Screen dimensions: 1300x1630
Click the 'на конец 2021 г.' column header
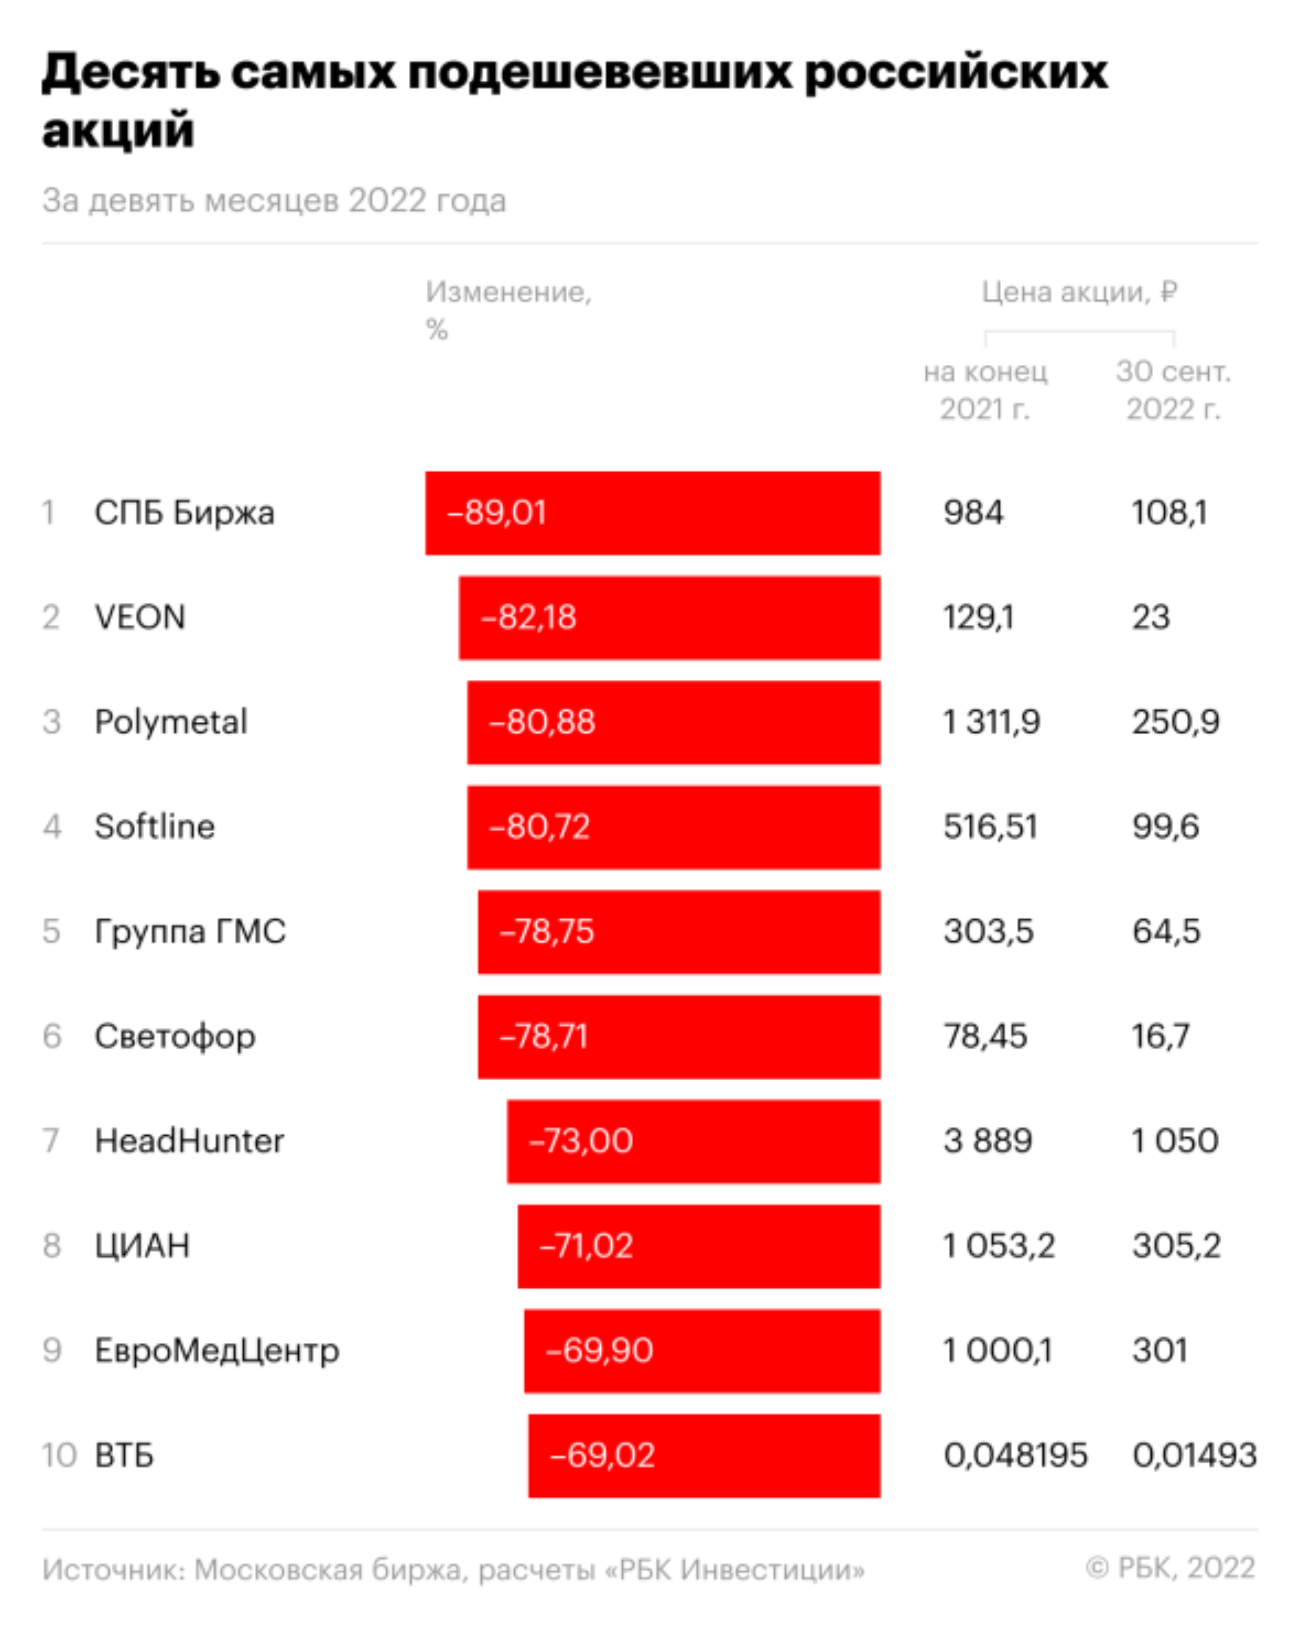(985, 390)
